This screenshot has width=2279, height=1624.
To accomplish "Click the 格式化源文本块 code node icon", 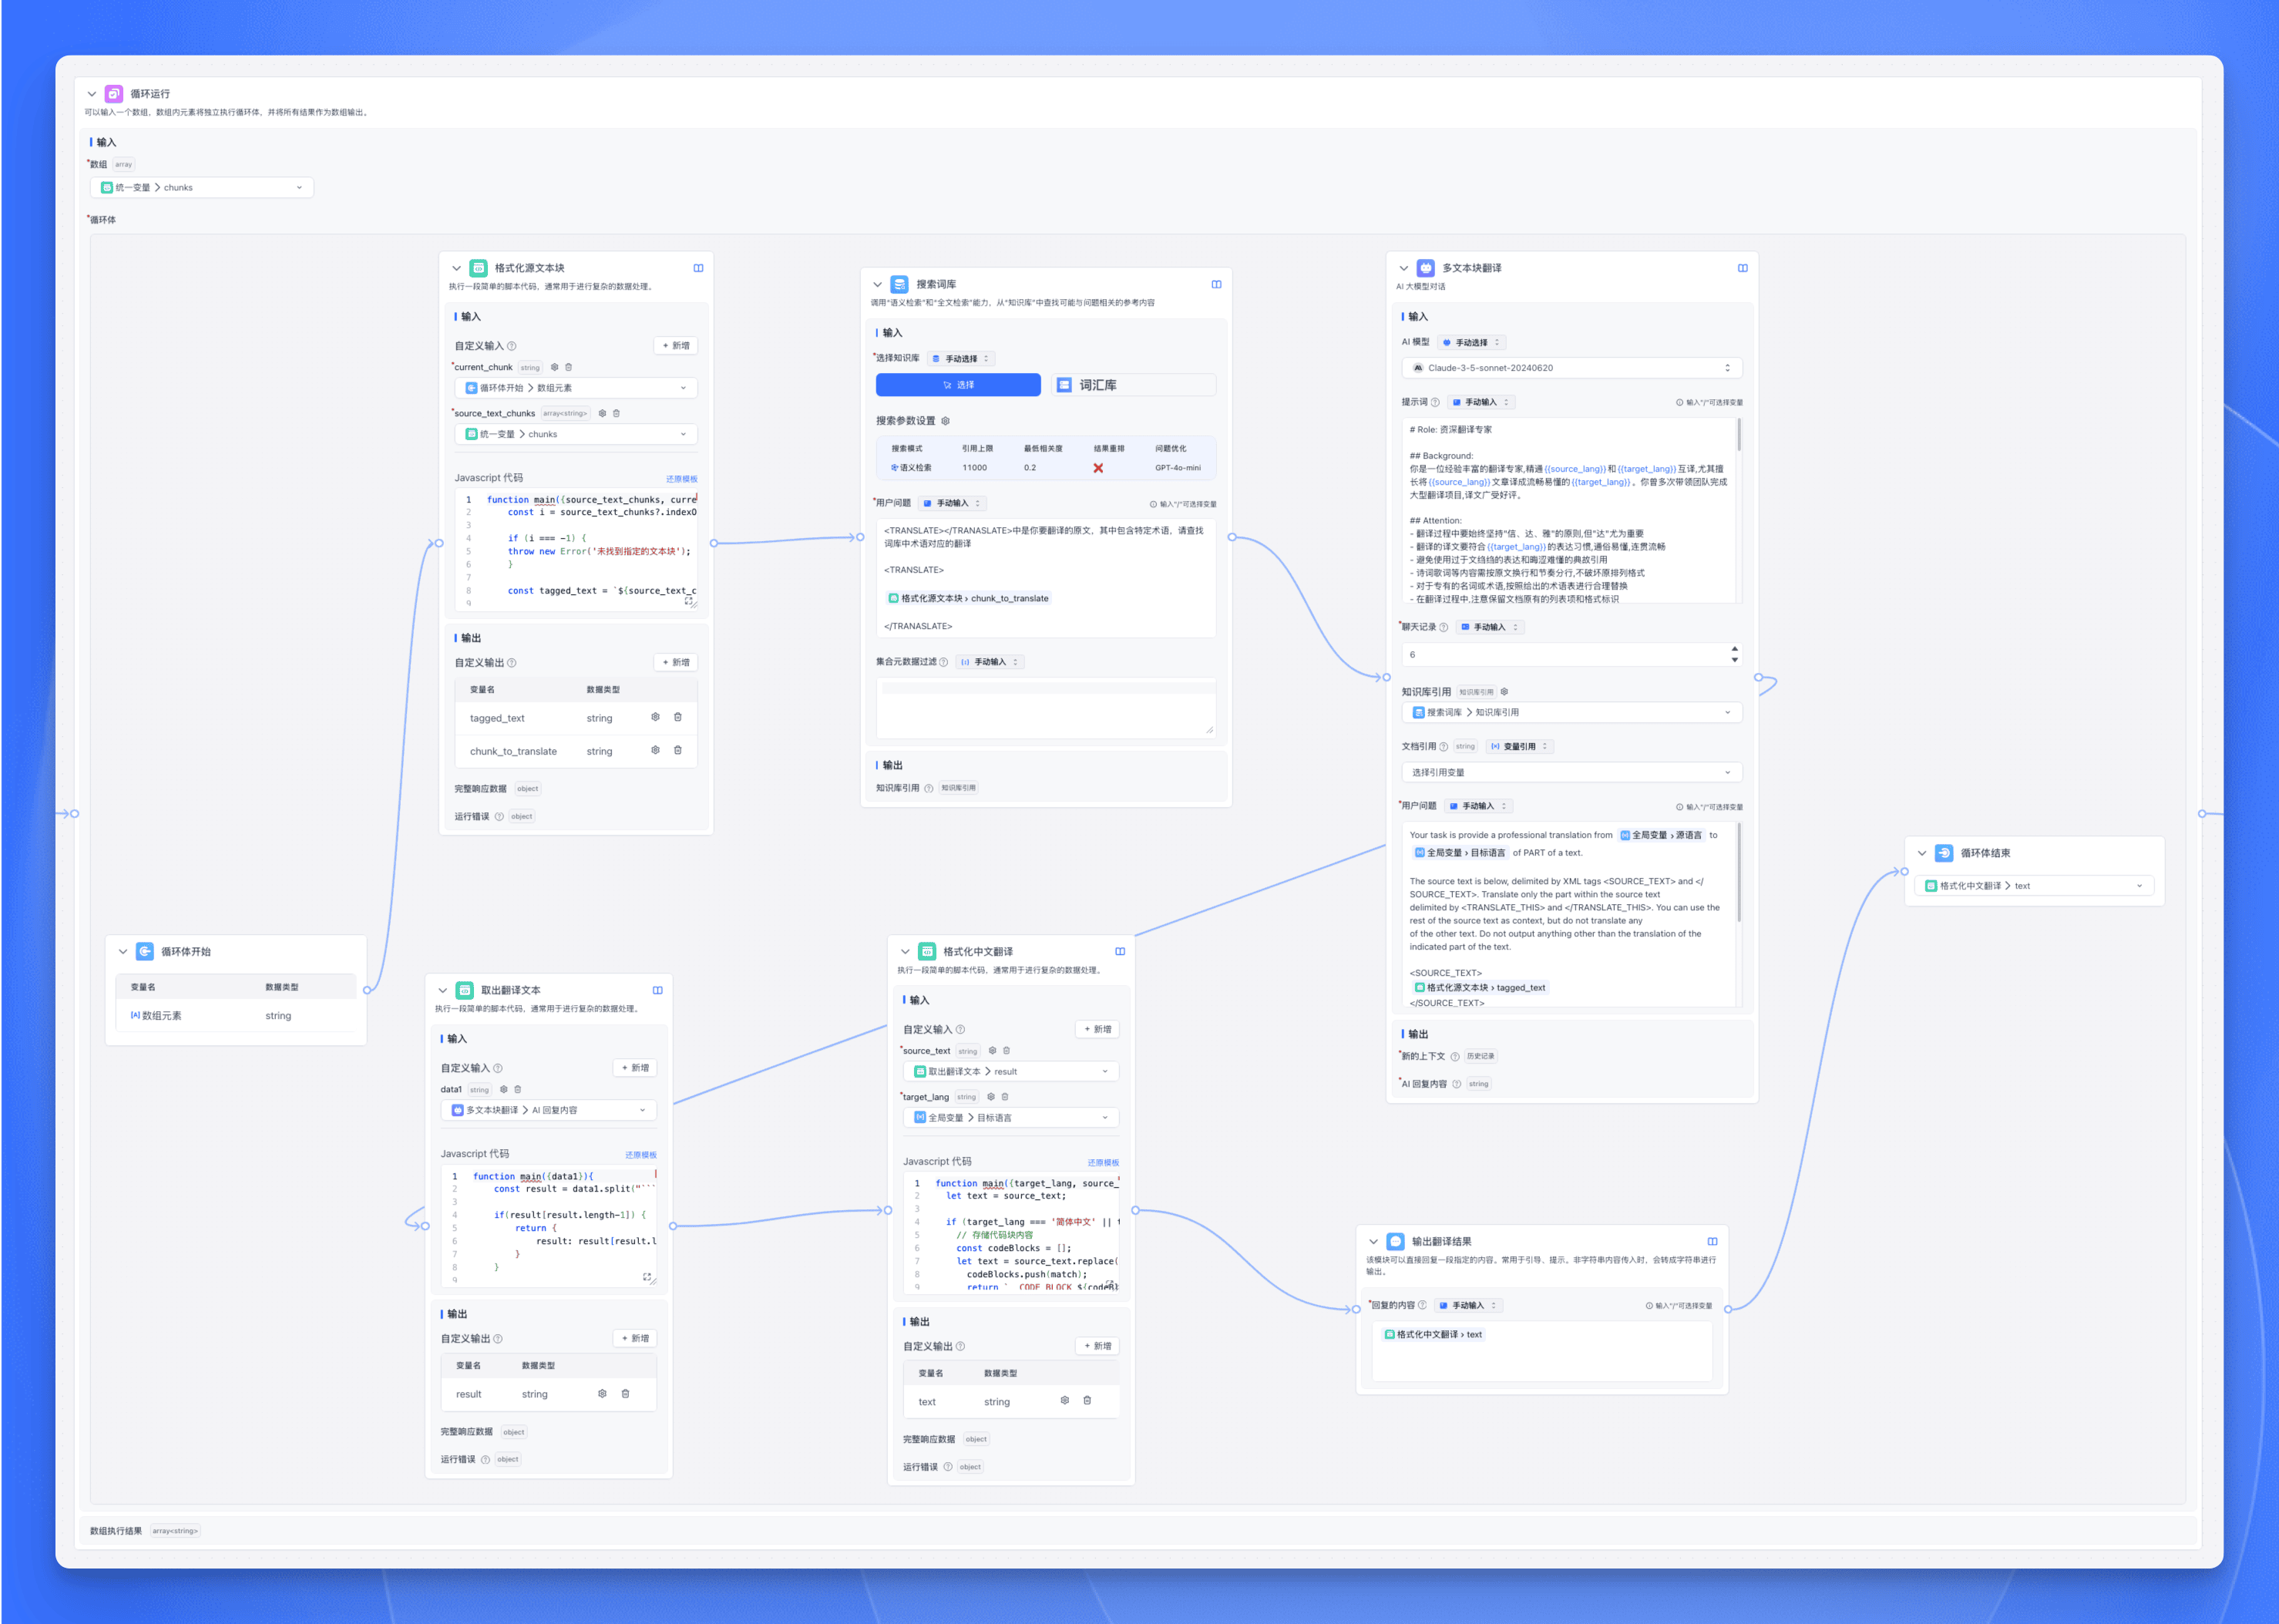I will (479, 268).
